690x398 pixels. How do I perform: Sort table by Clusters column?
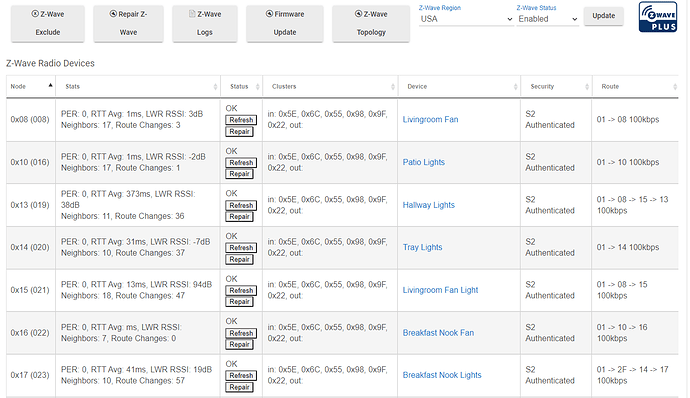(330, 86)
